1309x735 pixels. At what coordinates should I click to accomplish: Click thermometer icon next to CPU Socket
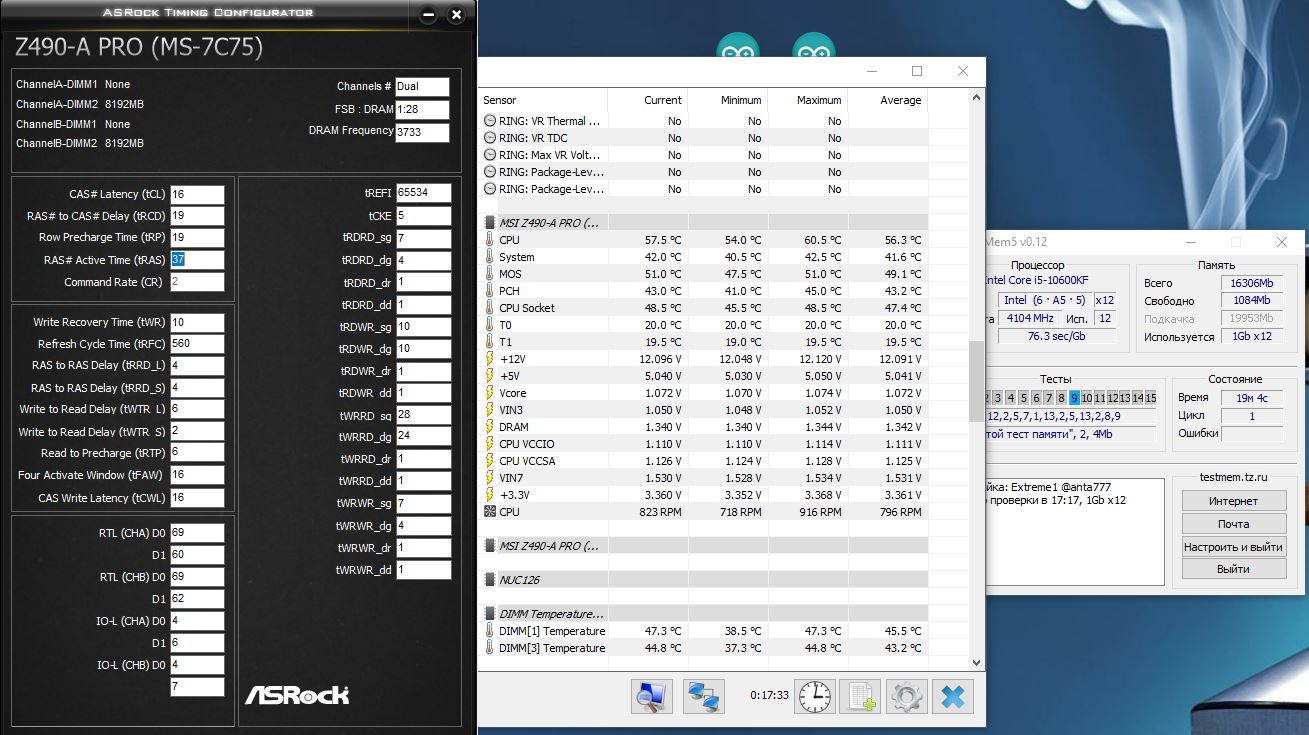pyautogui.click(x=490, y=308)
